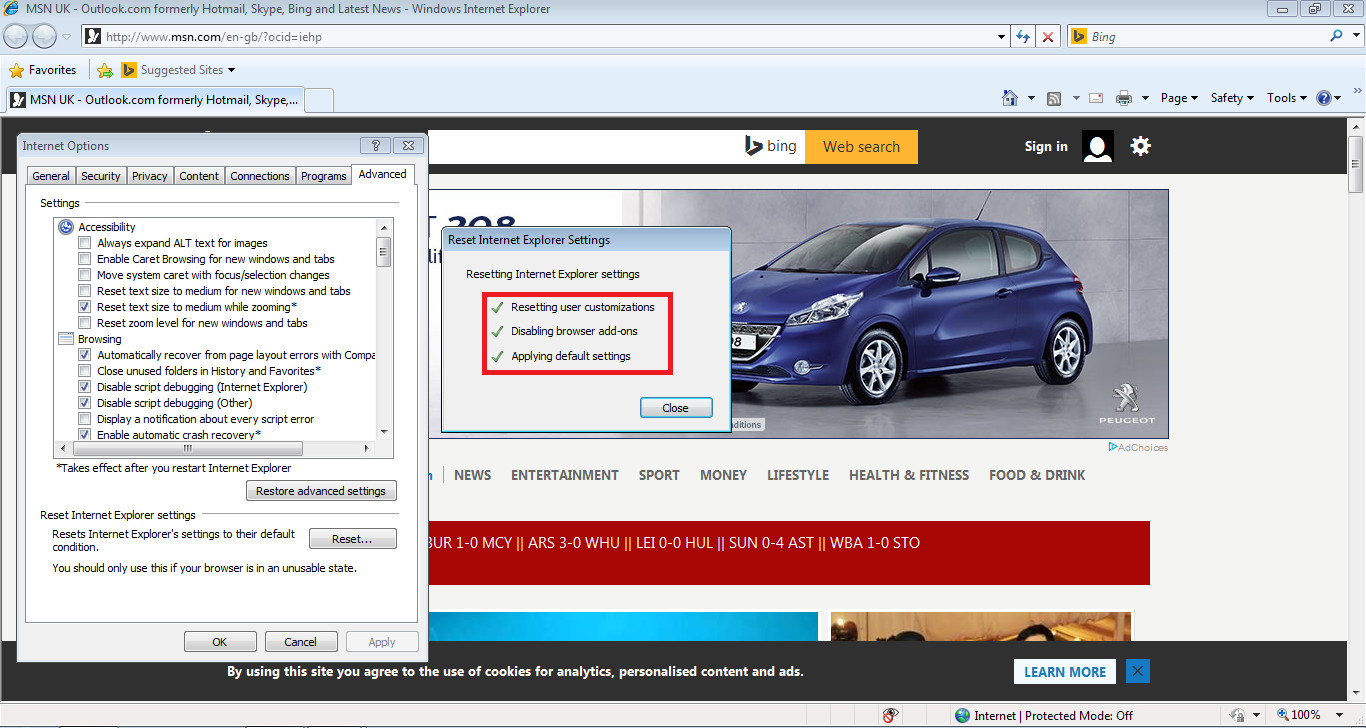The width and height of the screenshot is (1366, 728).
Task: Open the Help dropdown arrow
Action: 1339,98
